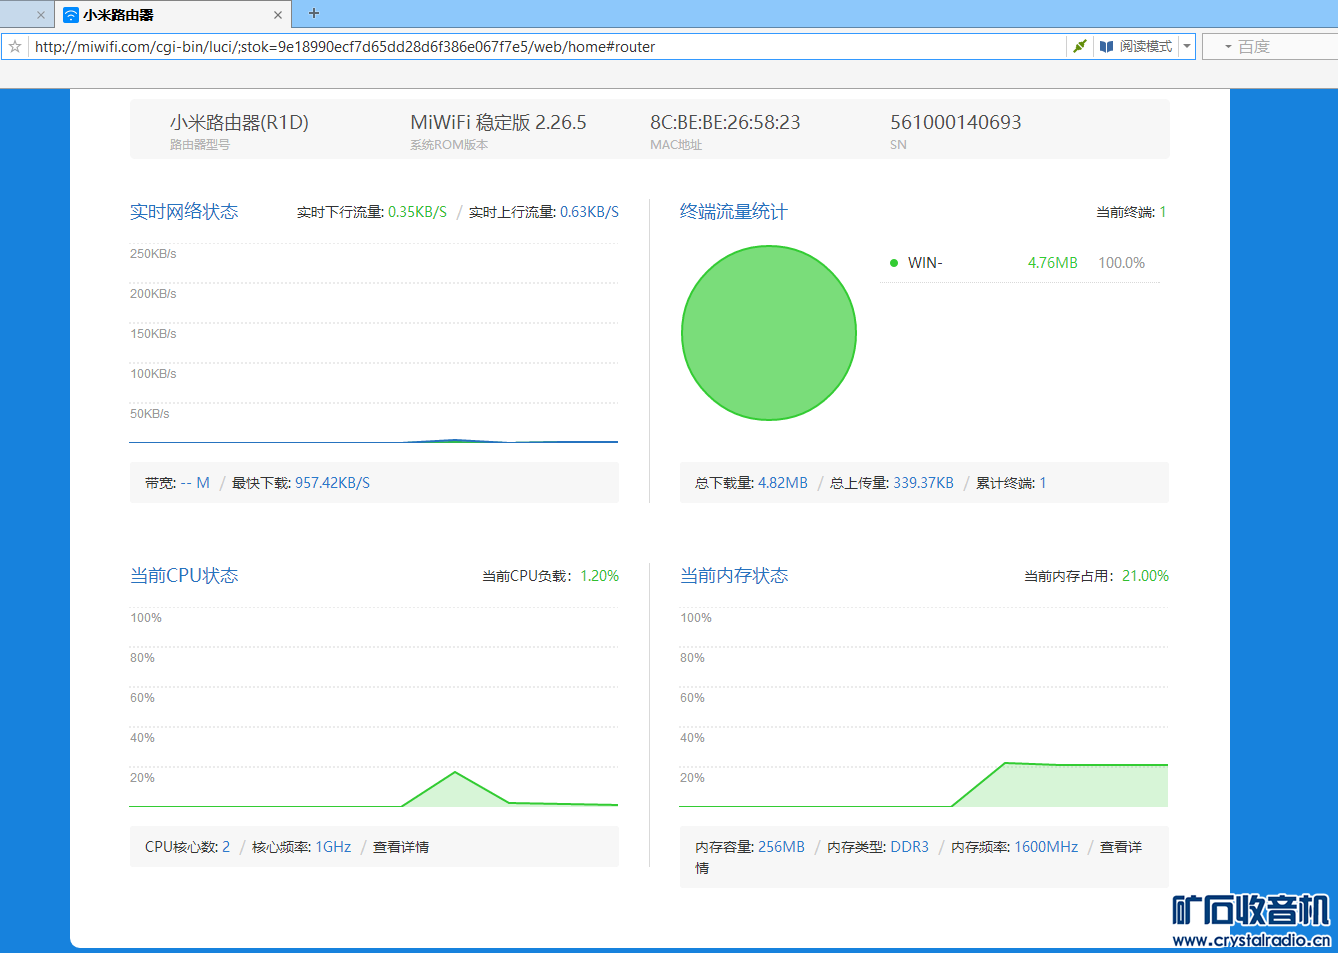View memory details via 查看详情 link
Viewport: 1338px width, 953px height.
(1121, 847)
